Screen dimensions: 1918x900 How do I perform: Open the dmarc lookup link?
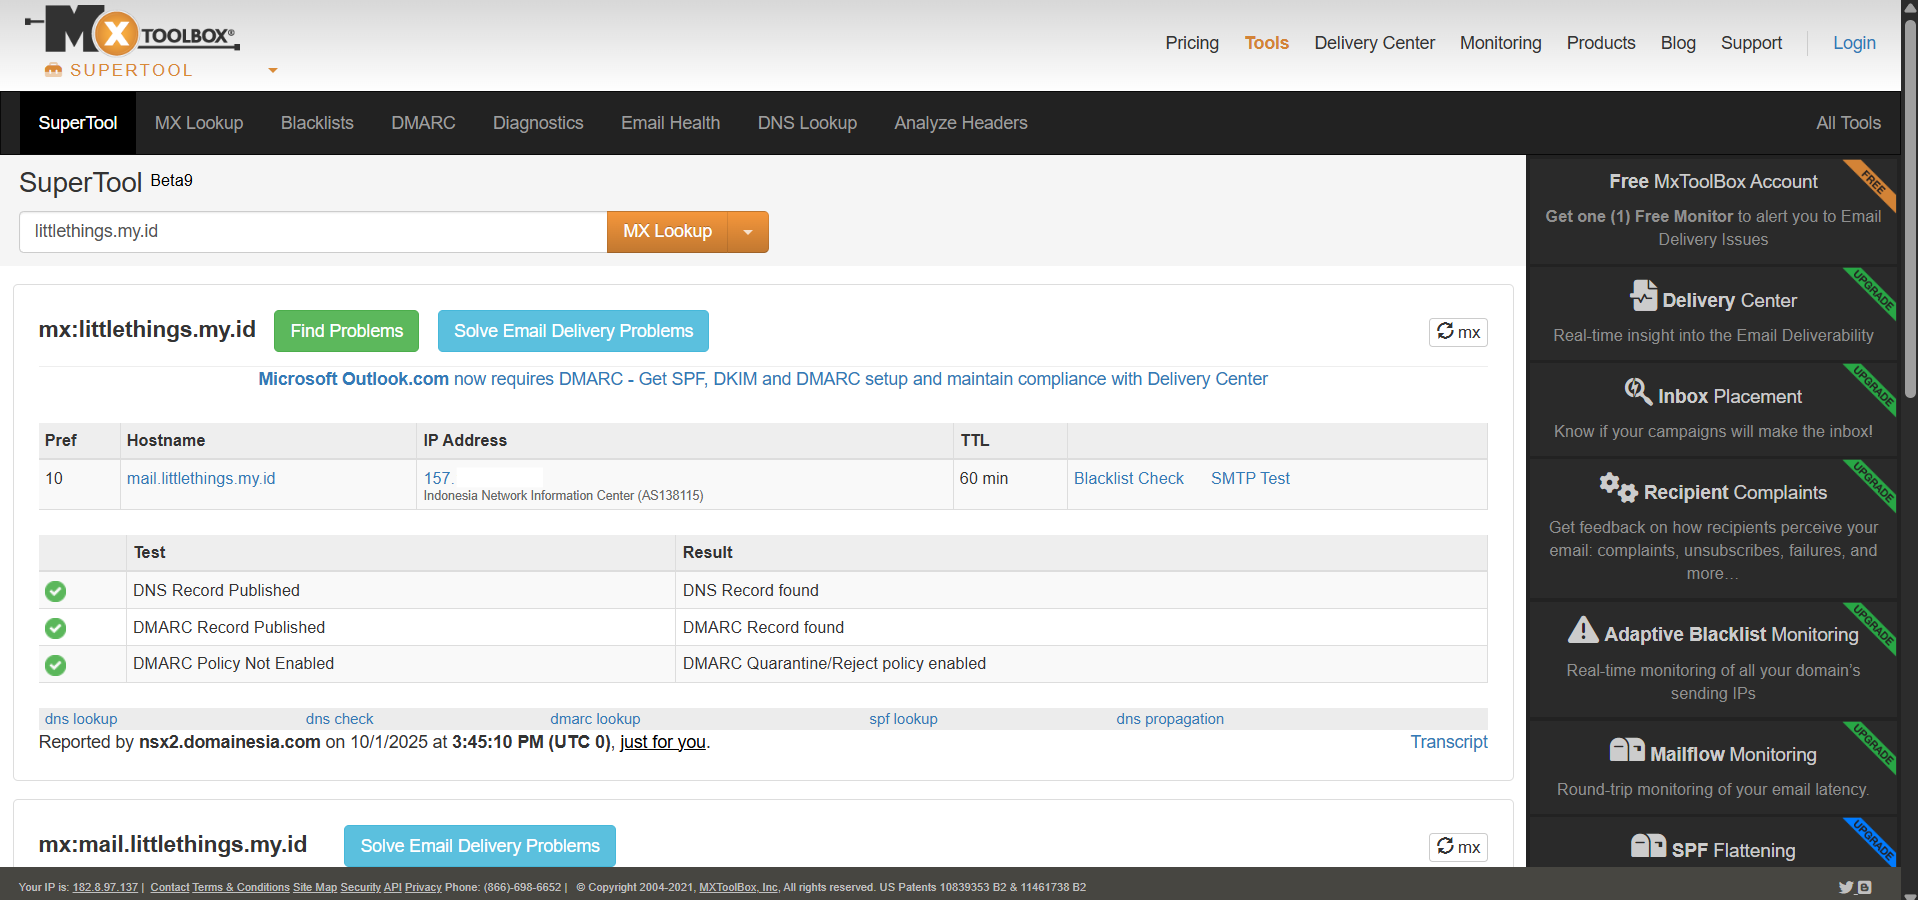(x=595, y=719)
